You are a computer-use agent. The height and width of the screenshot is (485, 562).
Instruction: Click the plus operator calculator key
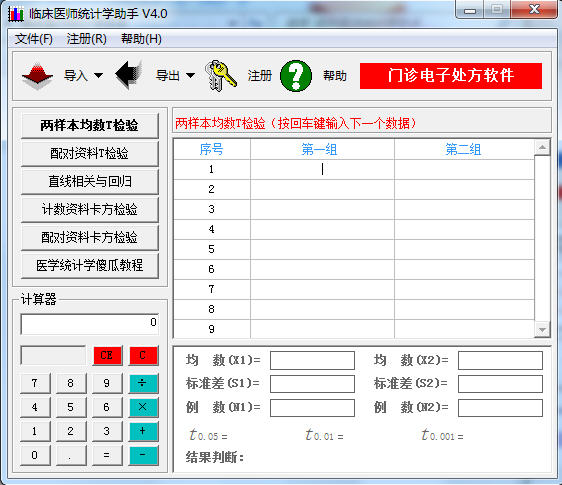143,431
